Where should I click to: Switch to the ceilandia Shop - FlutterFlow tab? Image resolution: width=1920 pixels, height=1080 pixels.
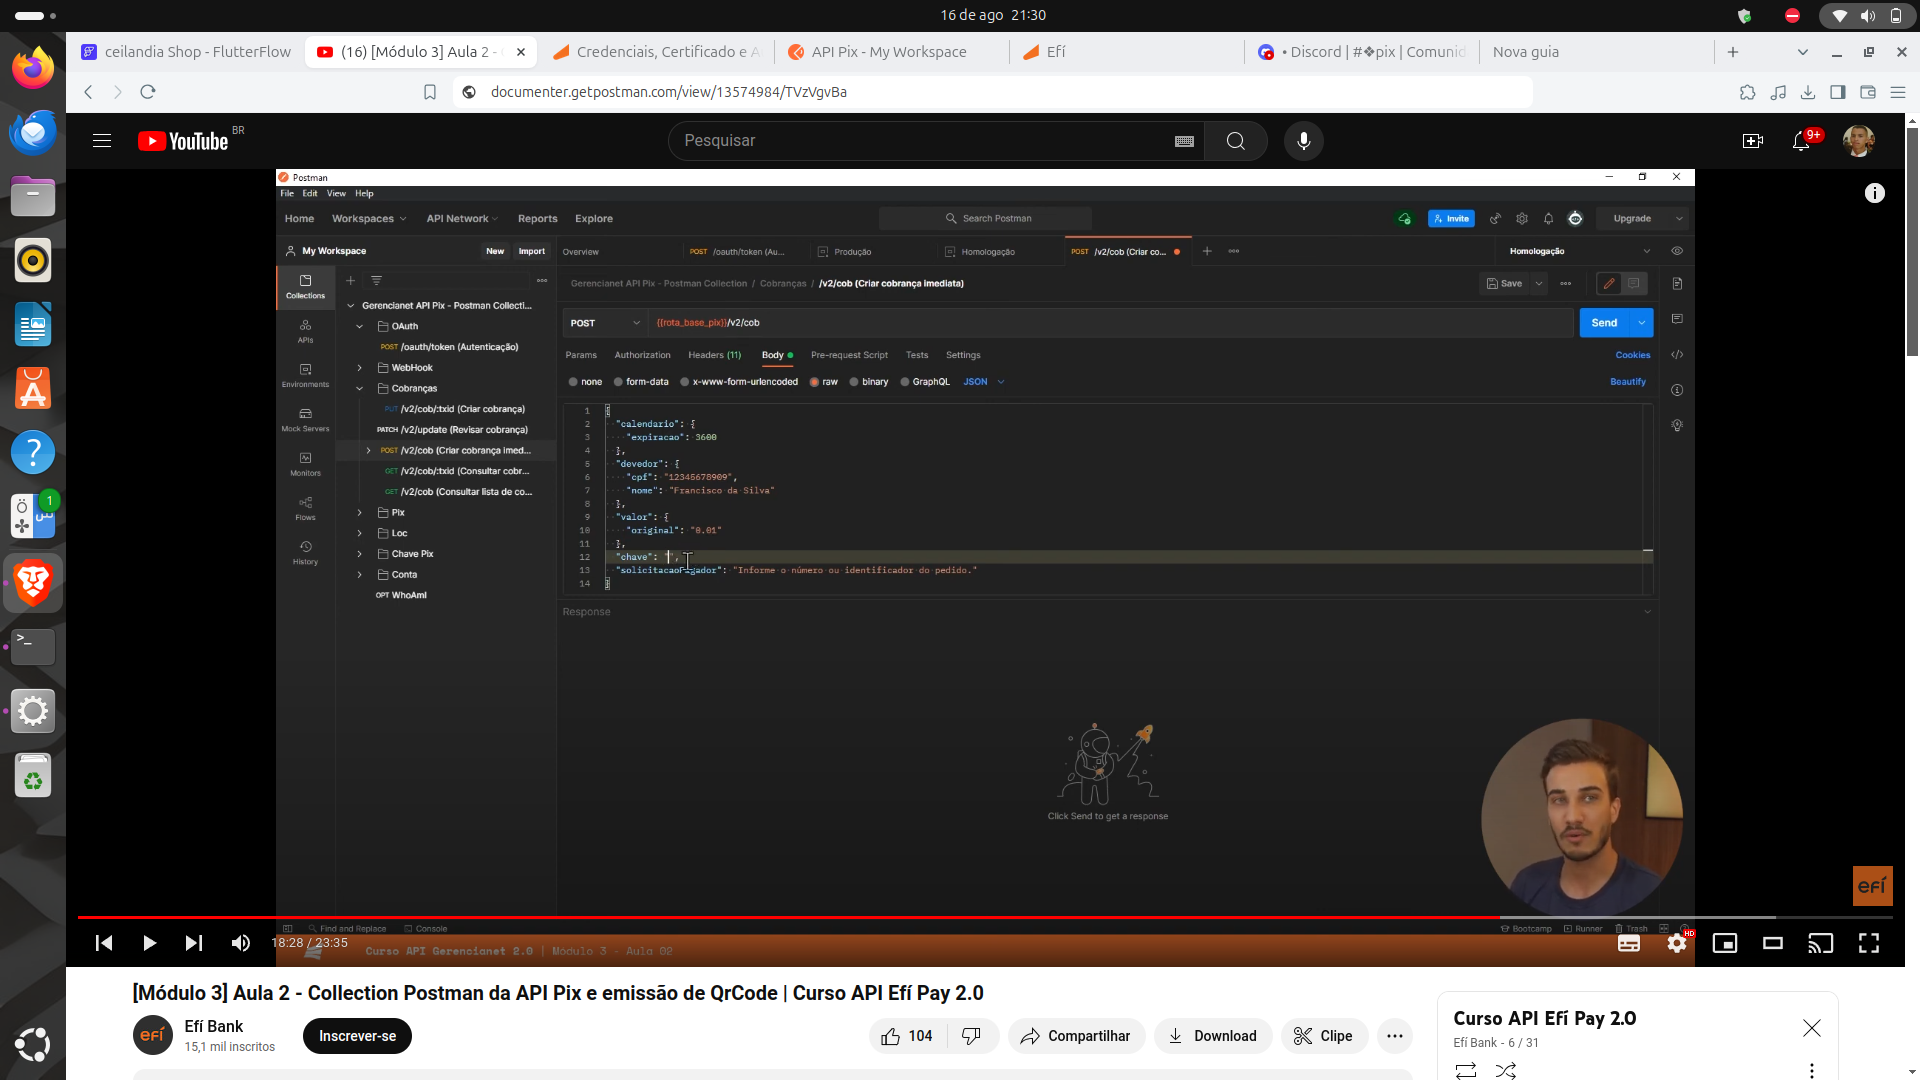click(186, 52)
